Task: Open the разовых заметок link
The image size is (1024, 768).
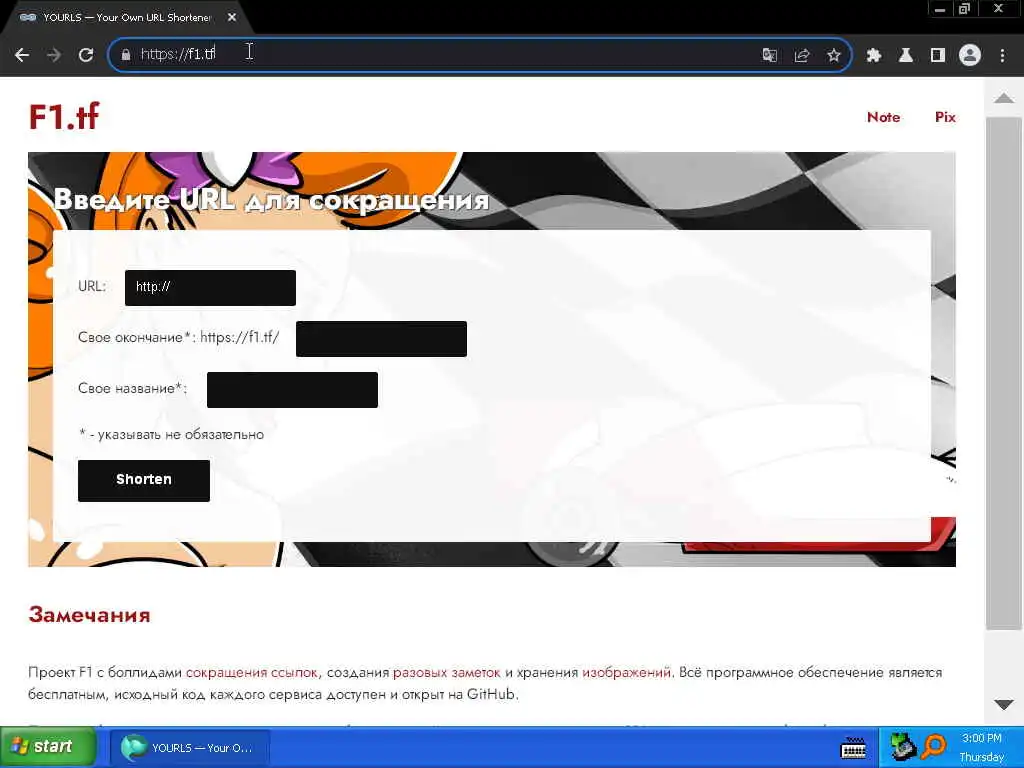Action: 447,673
